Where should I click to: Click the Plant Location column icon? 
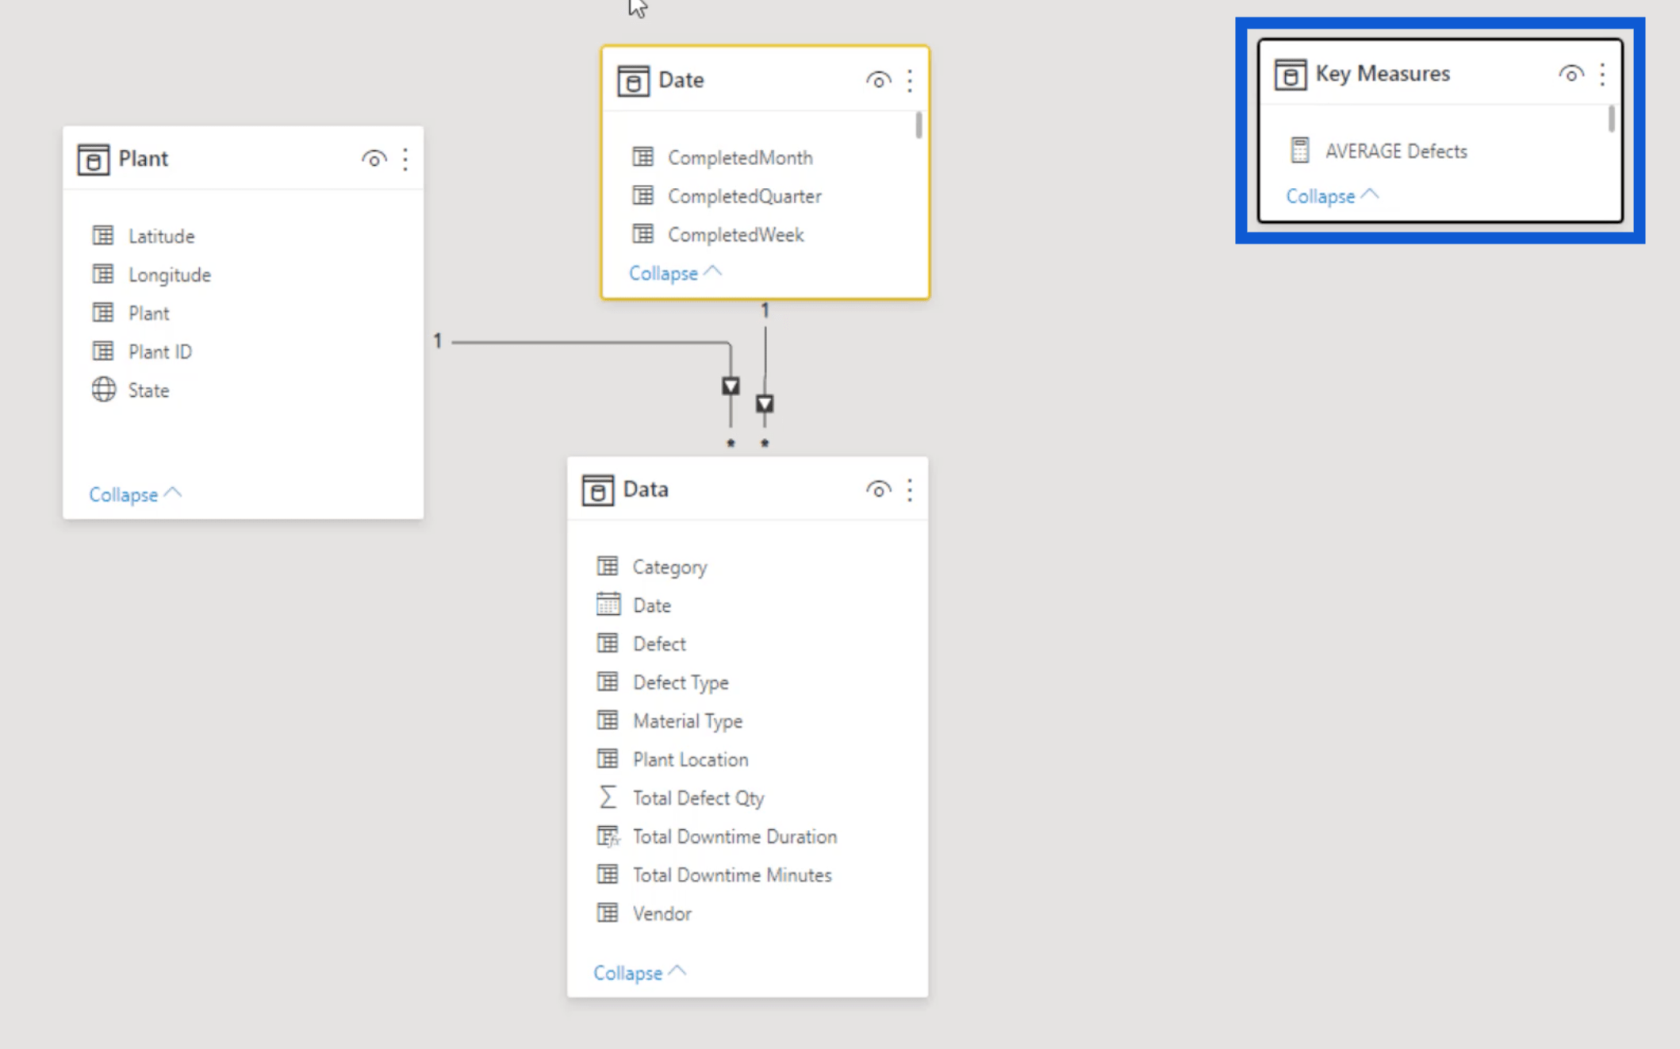point(608,759)
